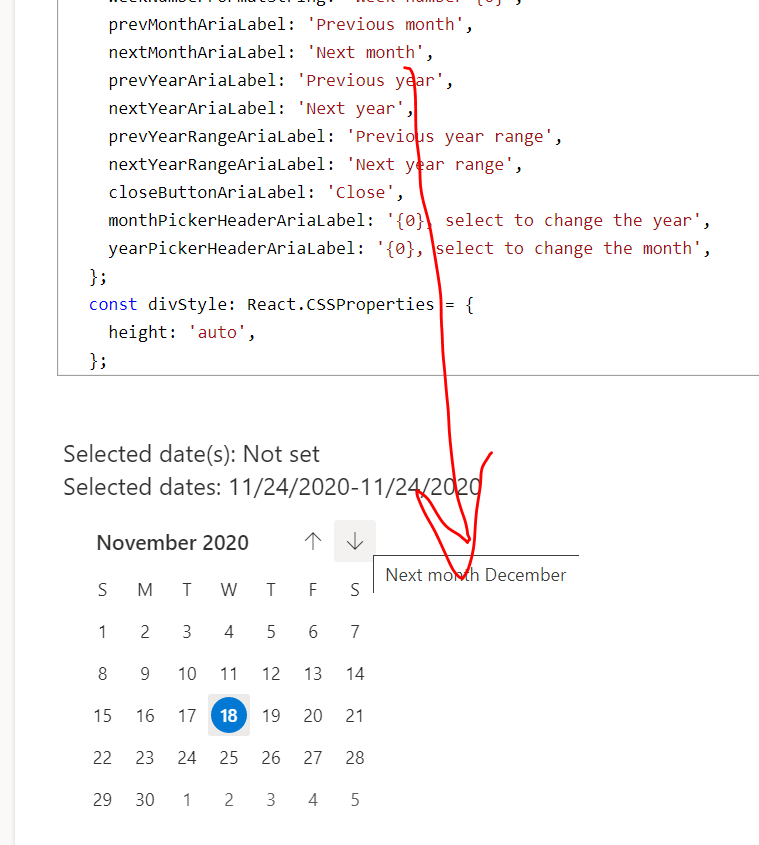759x845 pixels.
Task: Click the previous month up arrow
Action: click(313, 541)
